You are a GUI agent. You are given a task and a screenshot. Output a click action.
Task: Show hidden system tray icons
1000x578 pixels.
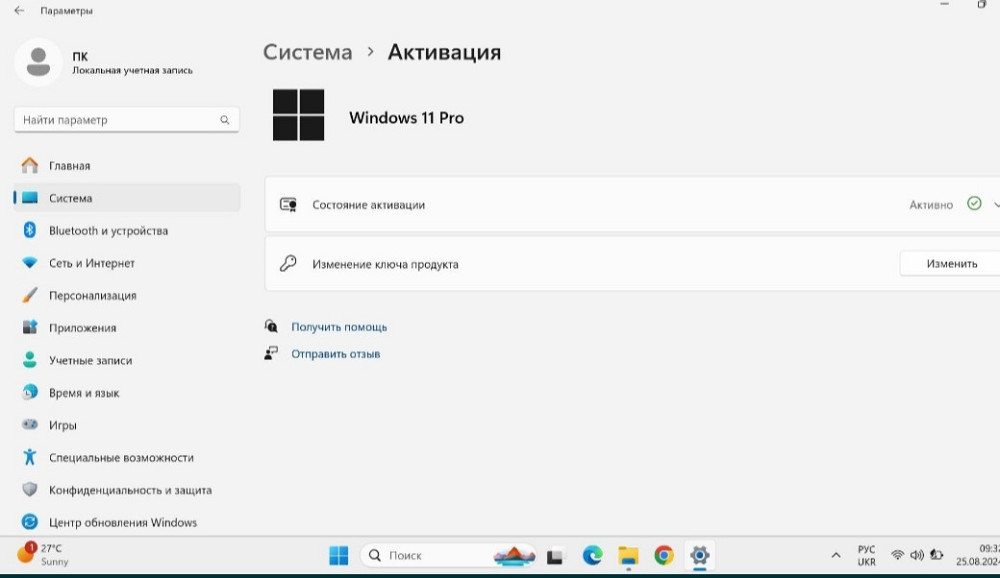(x=836, y=554)
